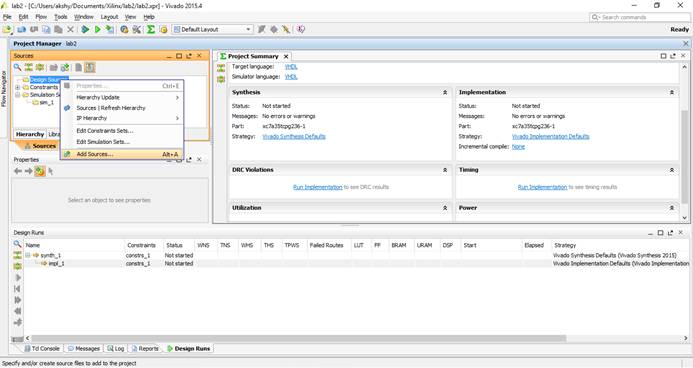
Task: Click the search magnifier in Design Runs panel
Action: (x=17, y=244)
